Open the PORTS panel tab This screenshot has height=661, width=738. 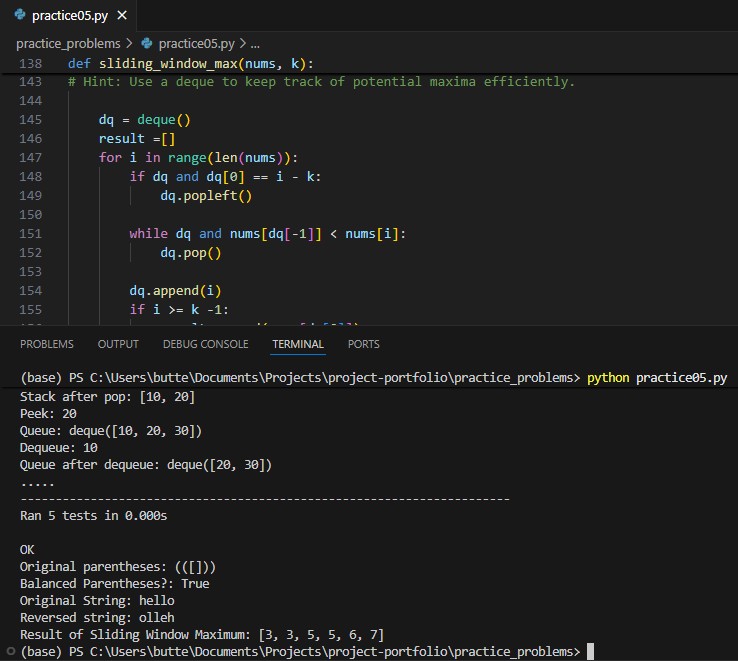click(x=363, y=344)
